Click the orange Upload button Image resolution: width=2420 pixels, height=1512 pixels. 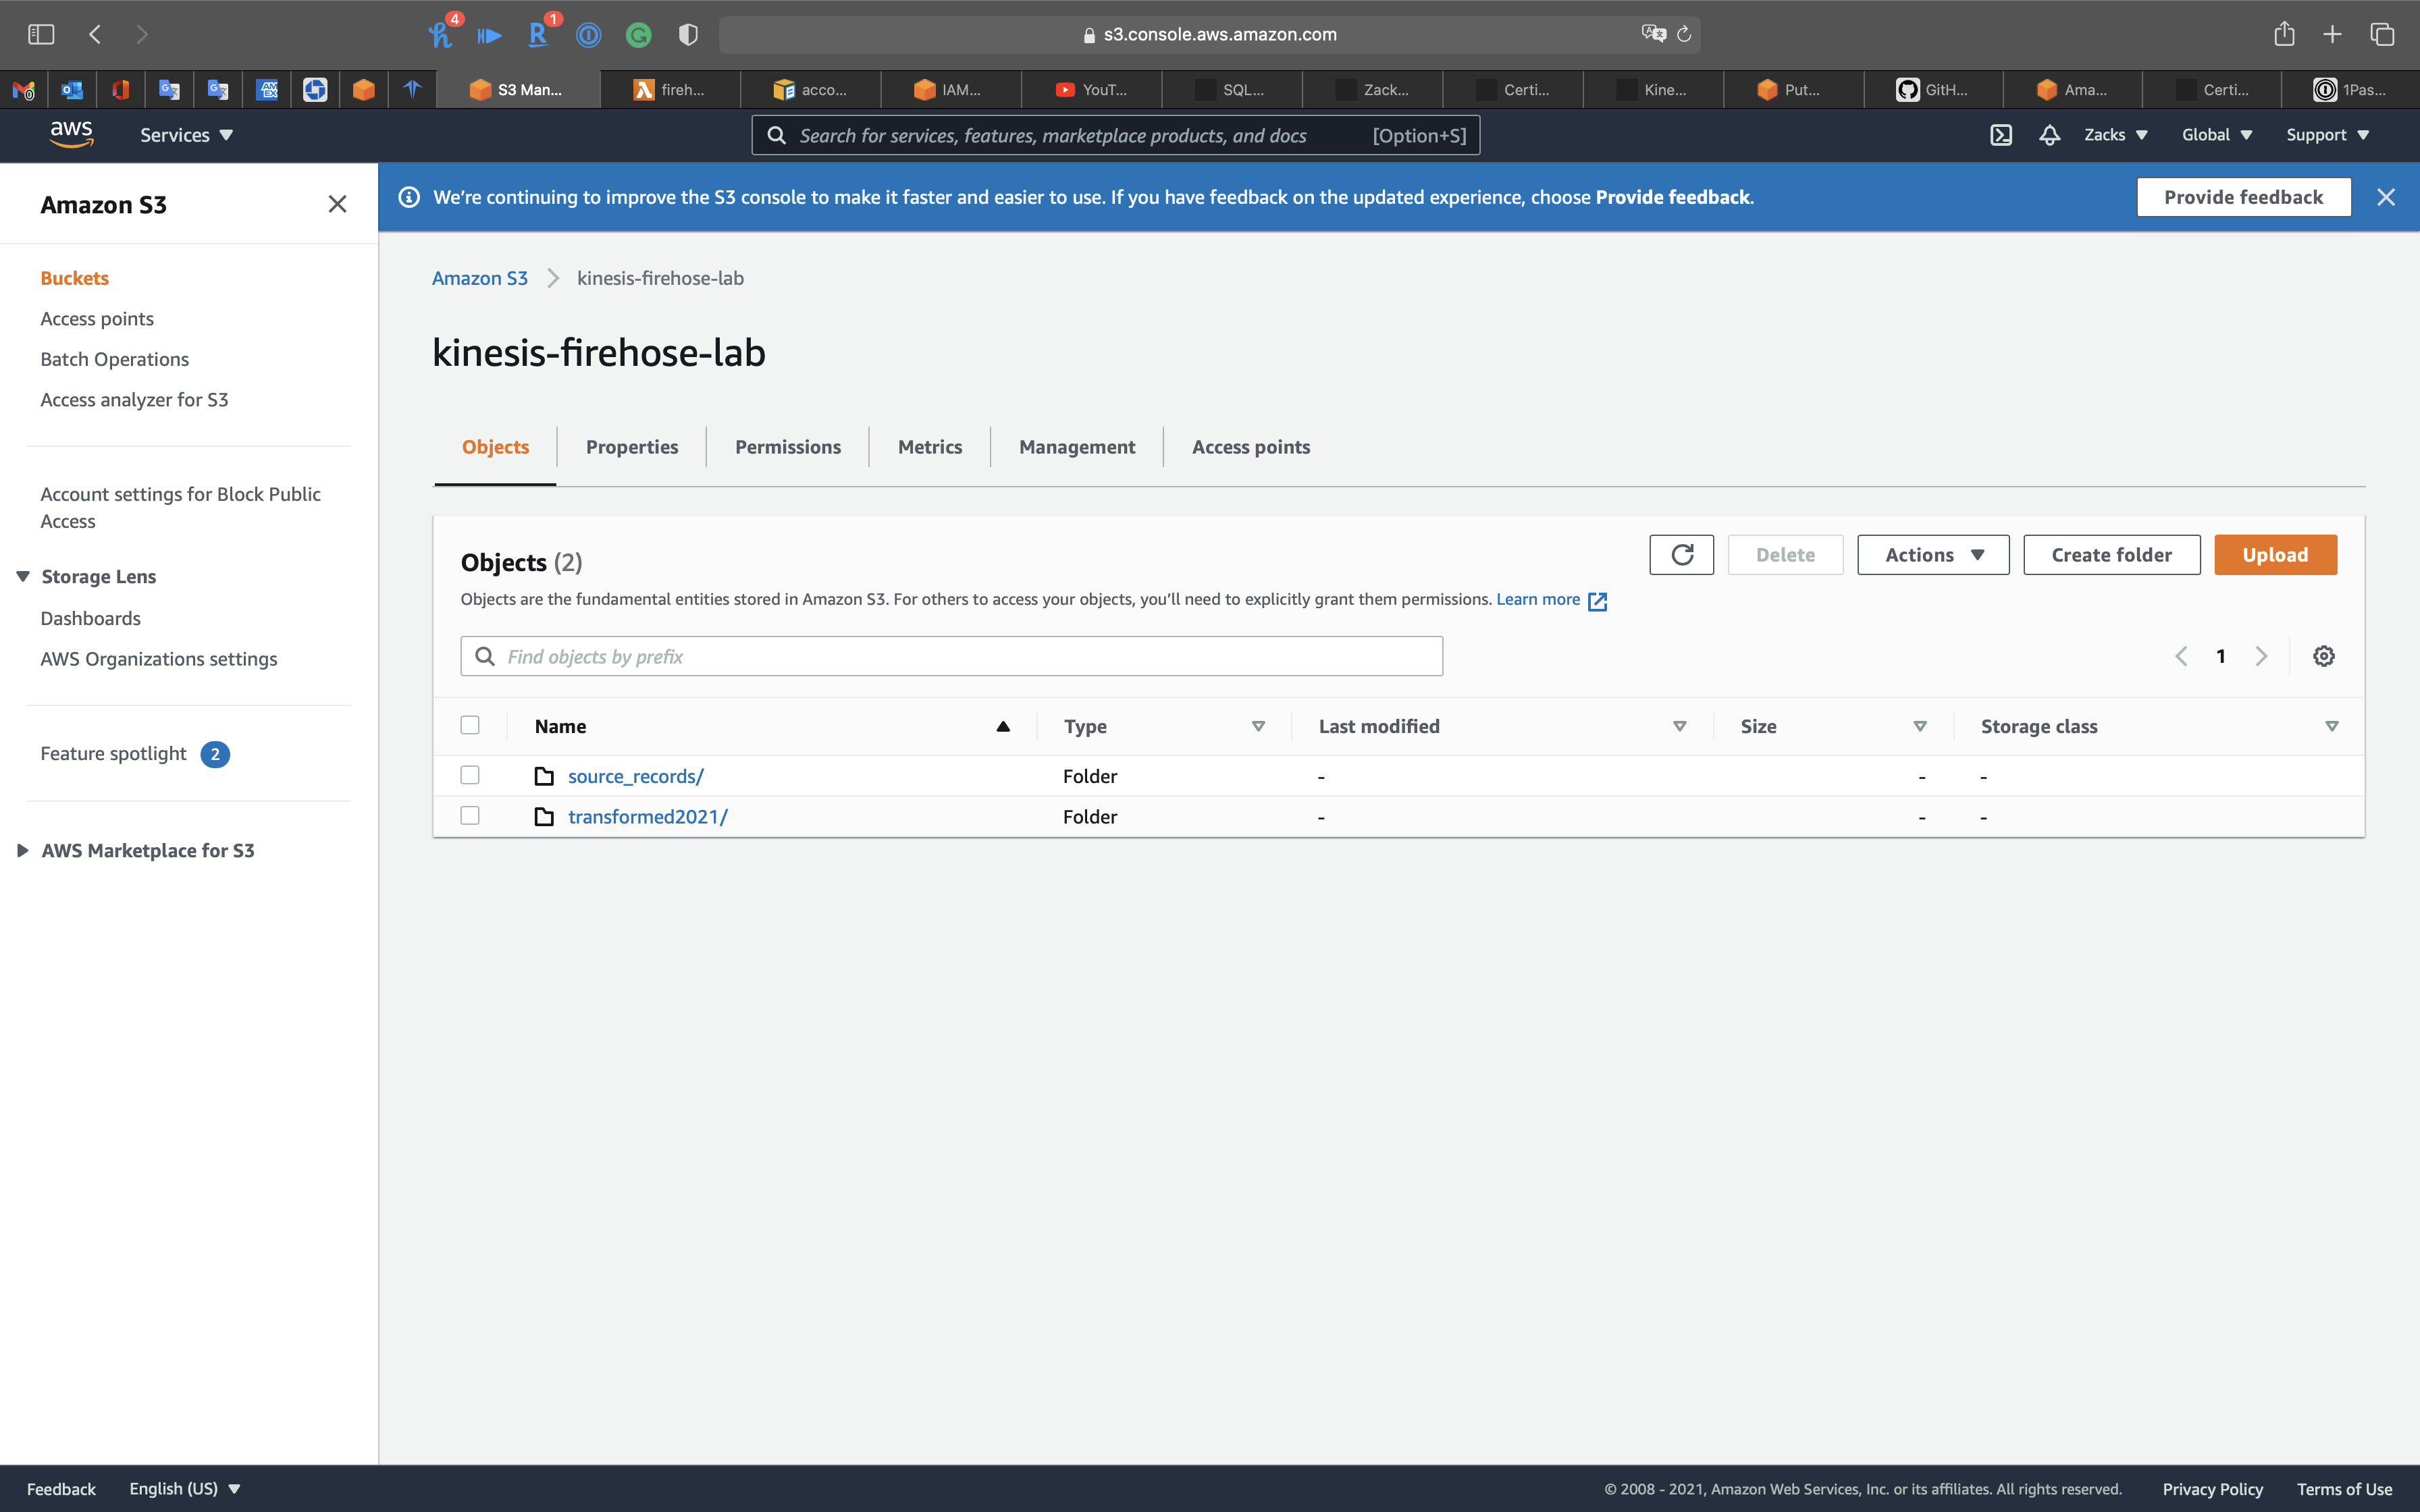(2274, 555)
